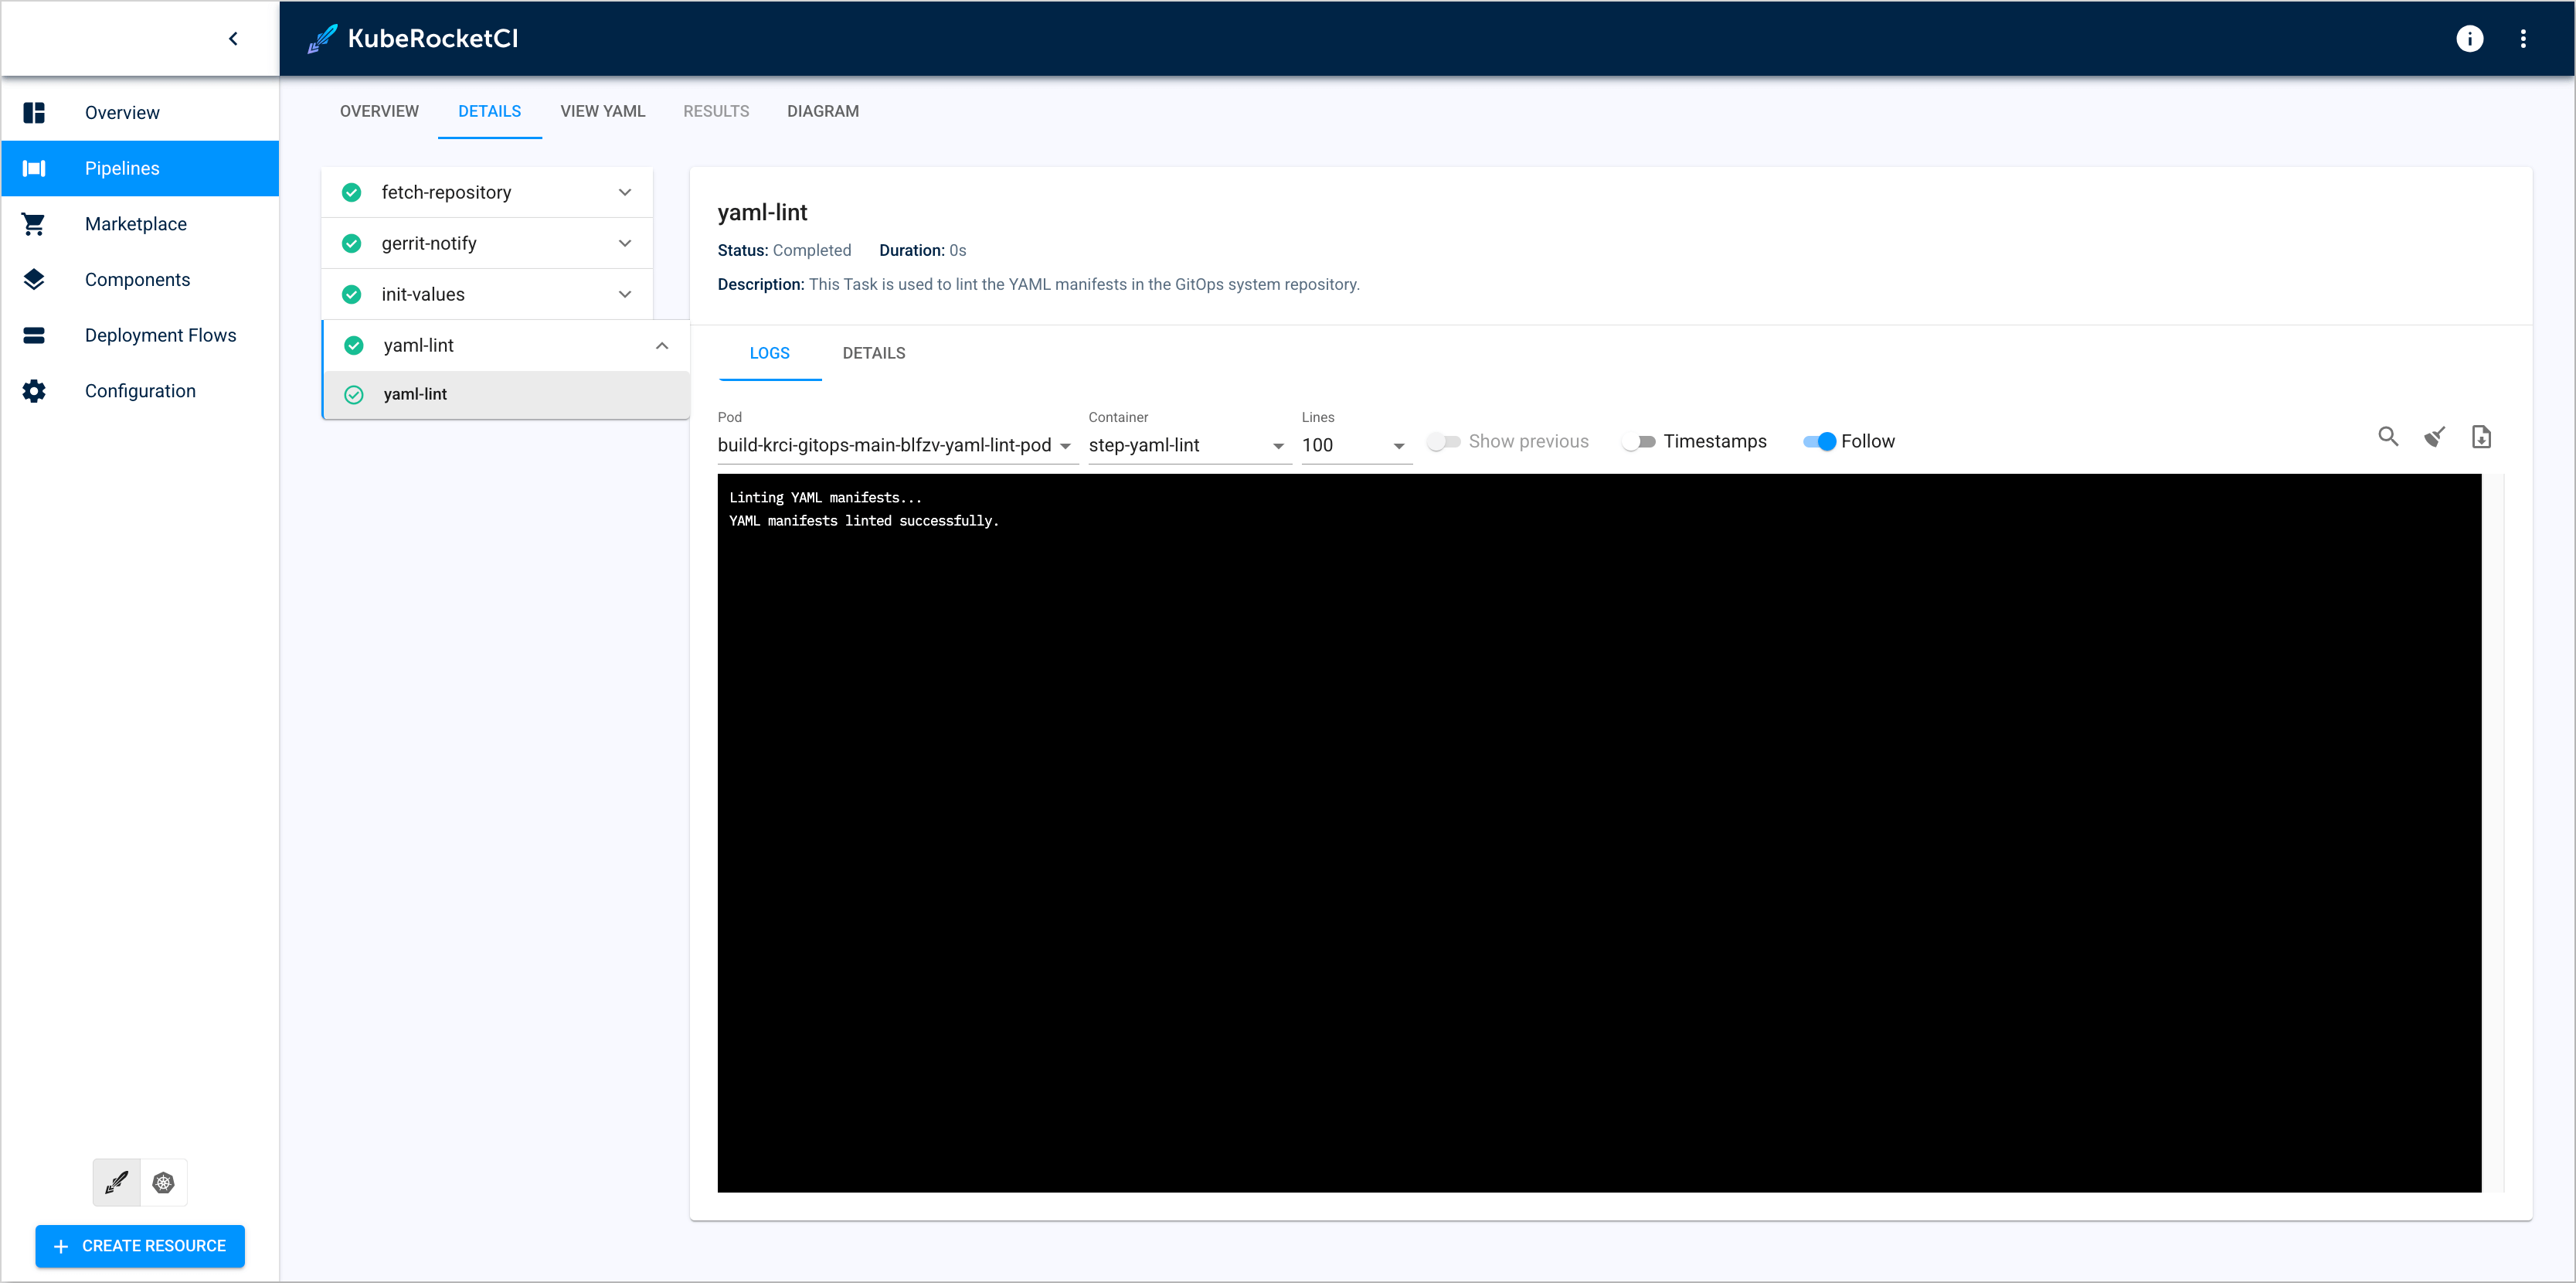Viewport: 2576px width, 1283px height.
Task: Click the clear logs broom icon
Action: 2434,437
